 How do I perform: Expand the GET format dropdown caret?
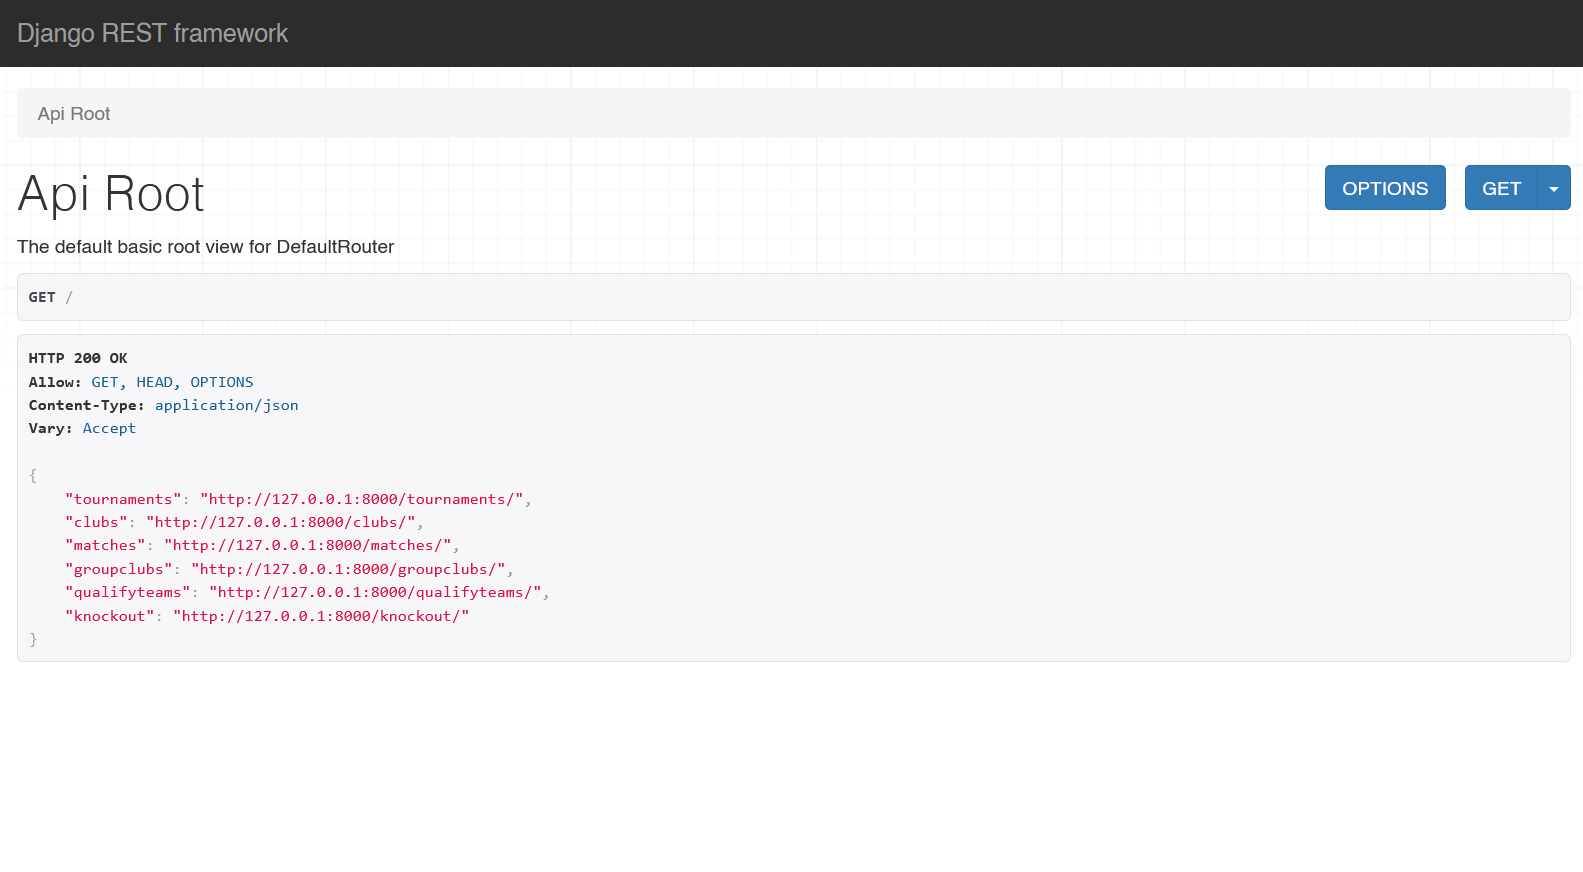[1553, 188]
